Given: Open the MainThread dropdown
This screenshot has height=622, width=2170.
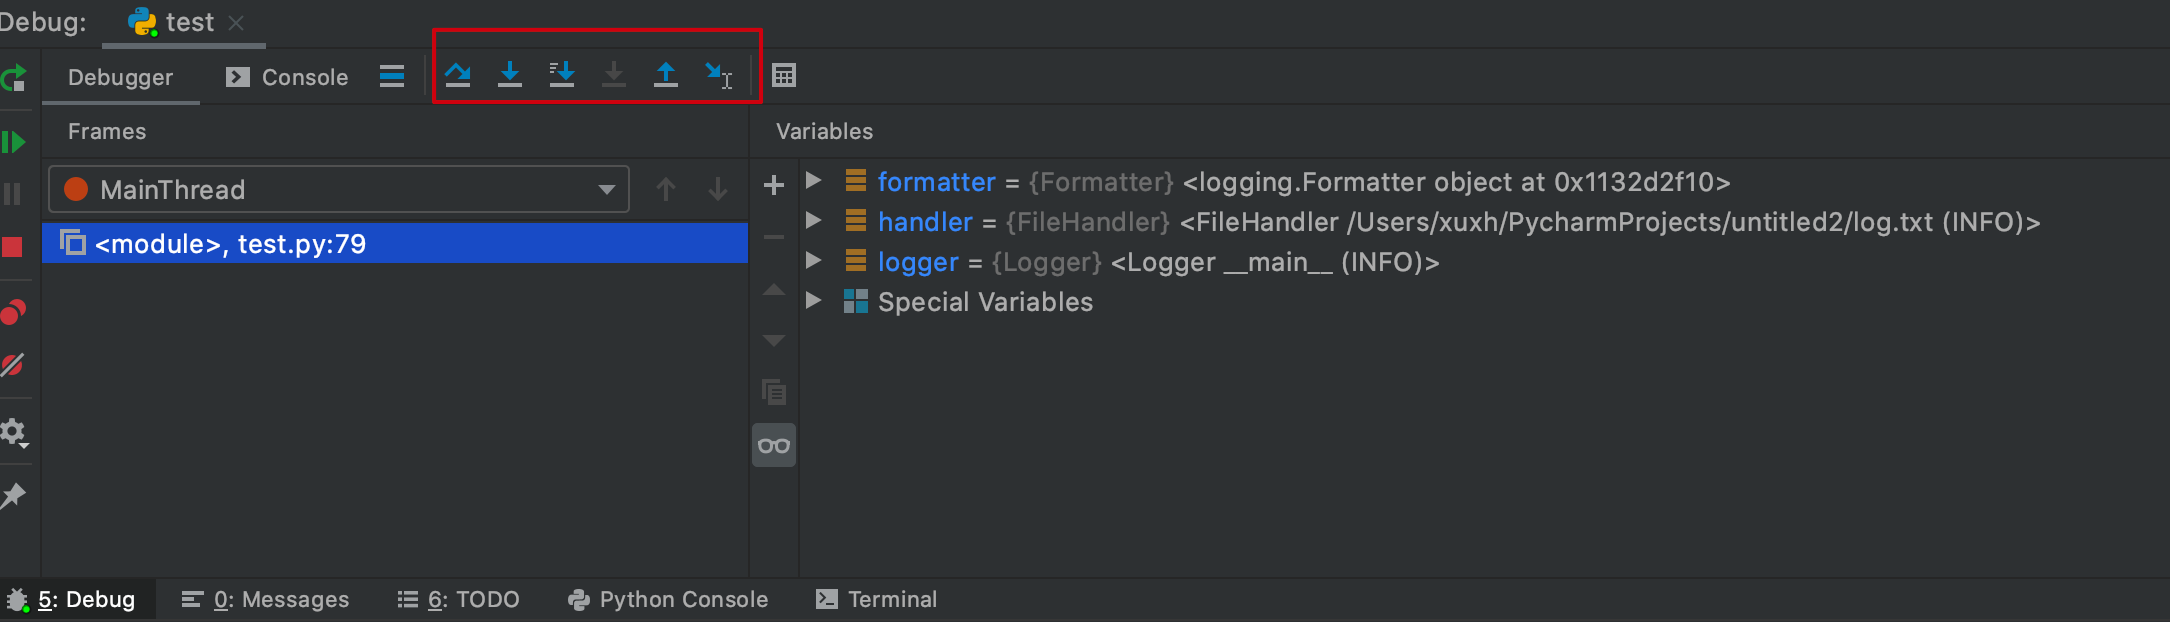Looking at the screenshot, I should coord(339,189).
